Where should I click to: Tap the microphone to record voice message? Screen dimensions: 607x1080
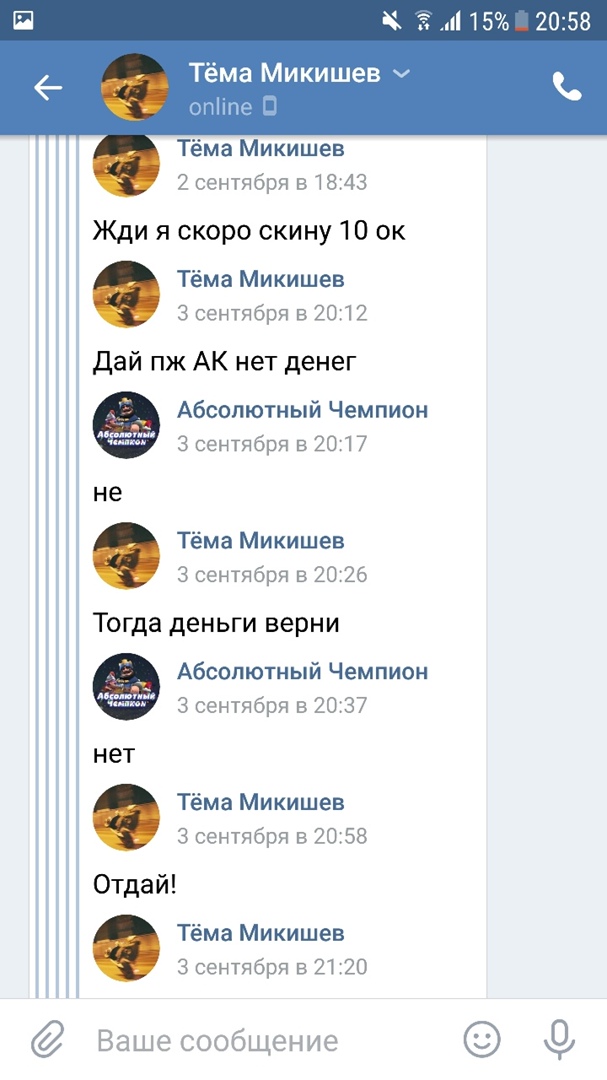559,1041
